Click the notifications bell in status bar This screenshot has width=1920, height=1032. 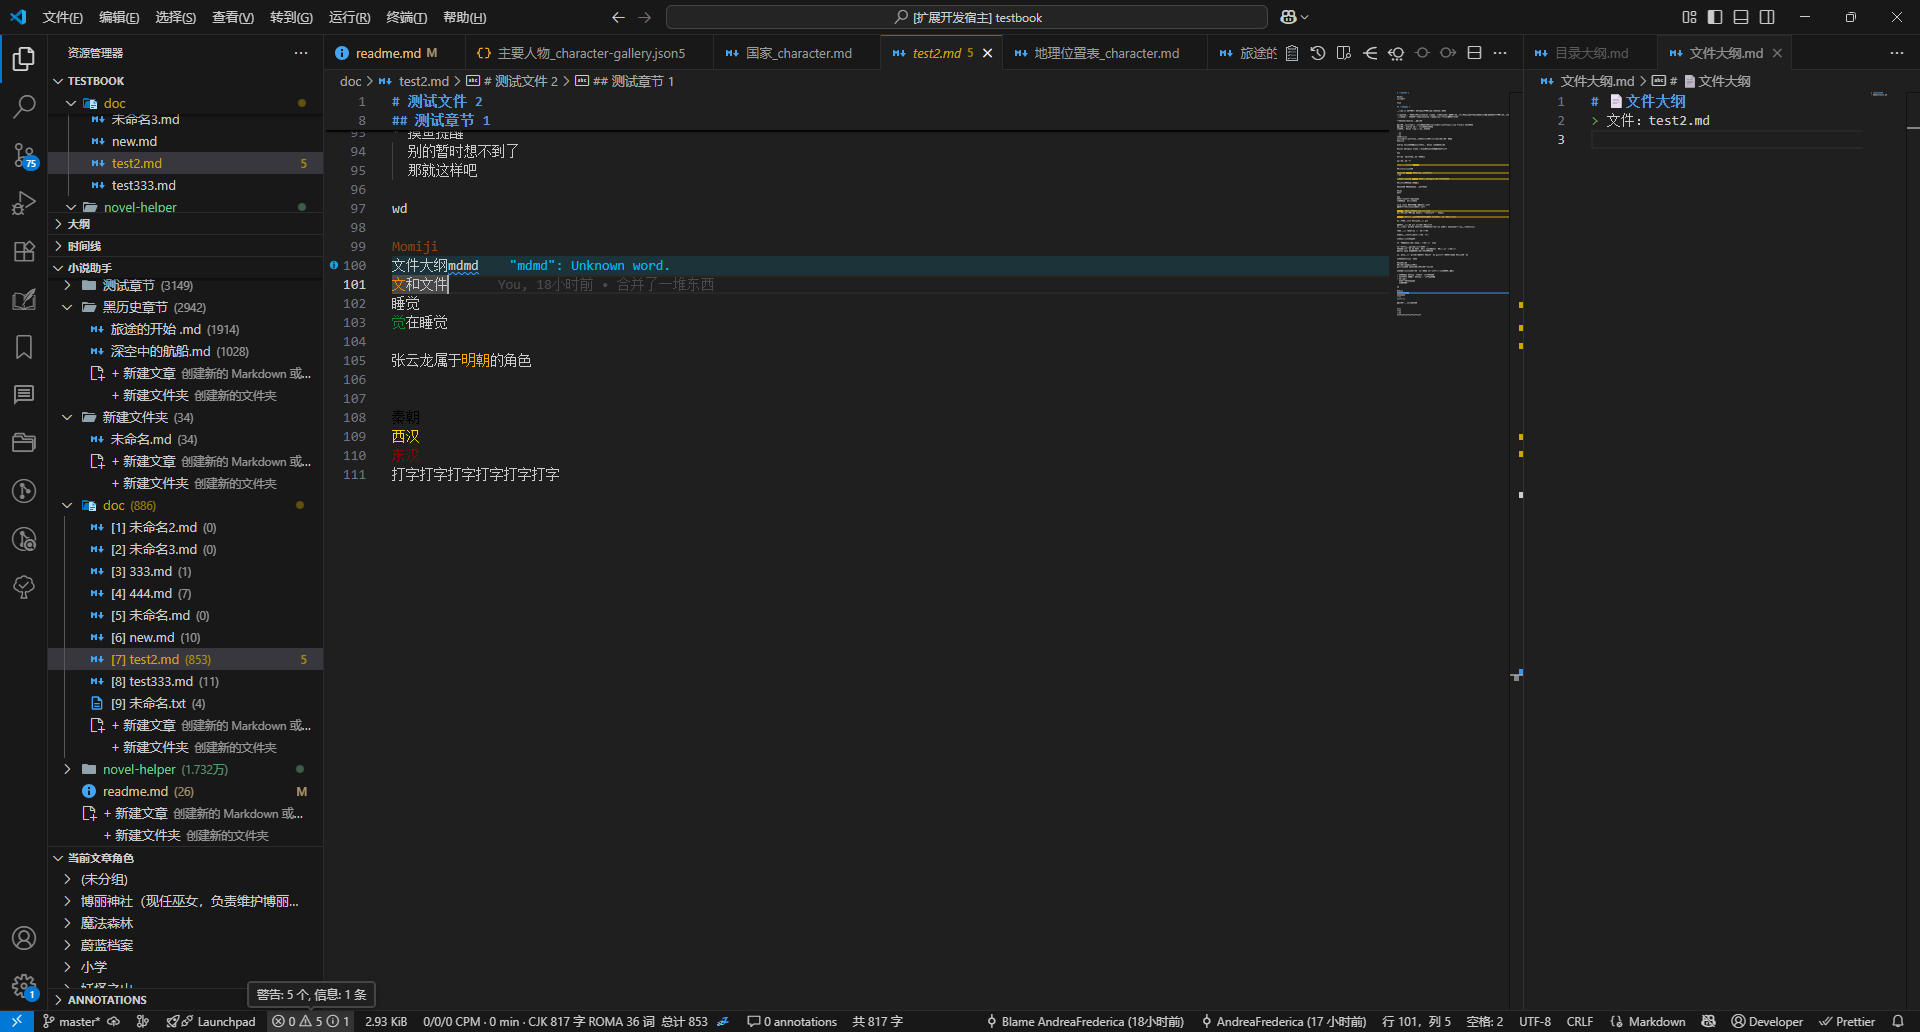pyautogui.click(x=1898, y=1021)
